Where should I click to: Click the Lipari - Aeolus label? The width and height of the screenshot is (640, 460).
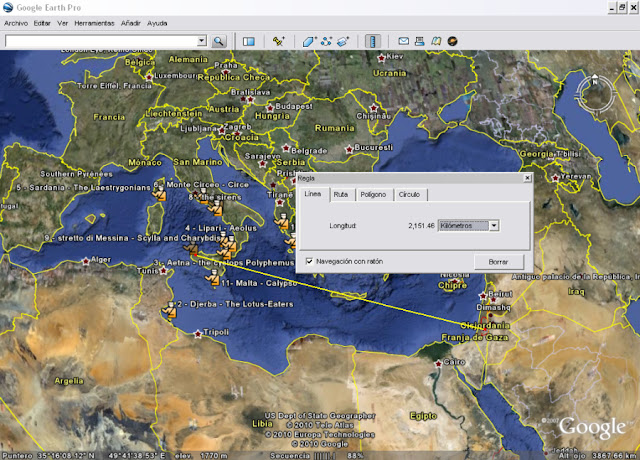[x=221, y=228]
